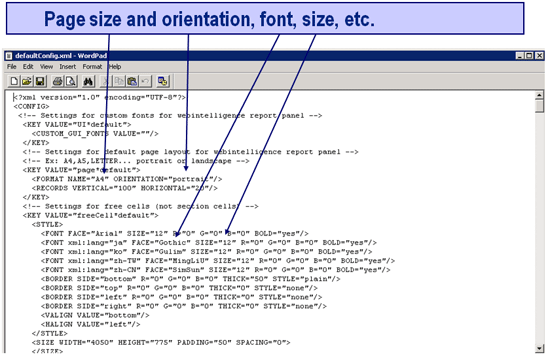This screenshot has height=361, width=550.
Task: Click the comment 'Ex: A4,A5,LETTER...'
Action: pos(136,161)
